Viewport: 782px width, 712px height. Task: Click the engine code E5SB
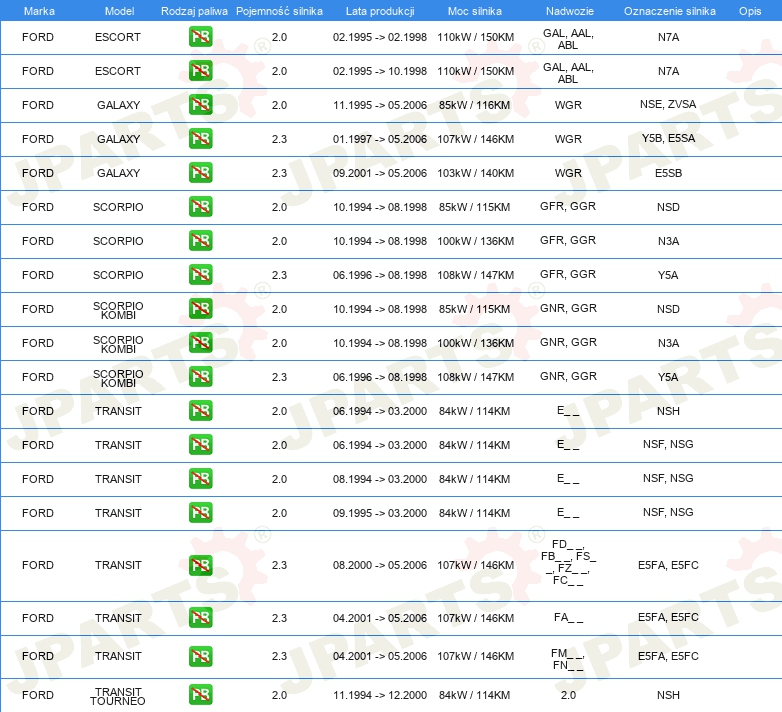click(x=668, y=173)
